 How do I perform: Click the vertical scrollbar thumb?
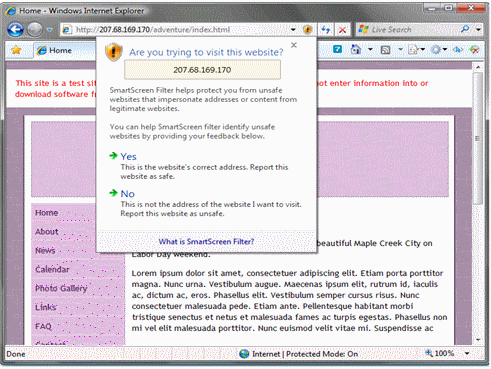point(478,138)
